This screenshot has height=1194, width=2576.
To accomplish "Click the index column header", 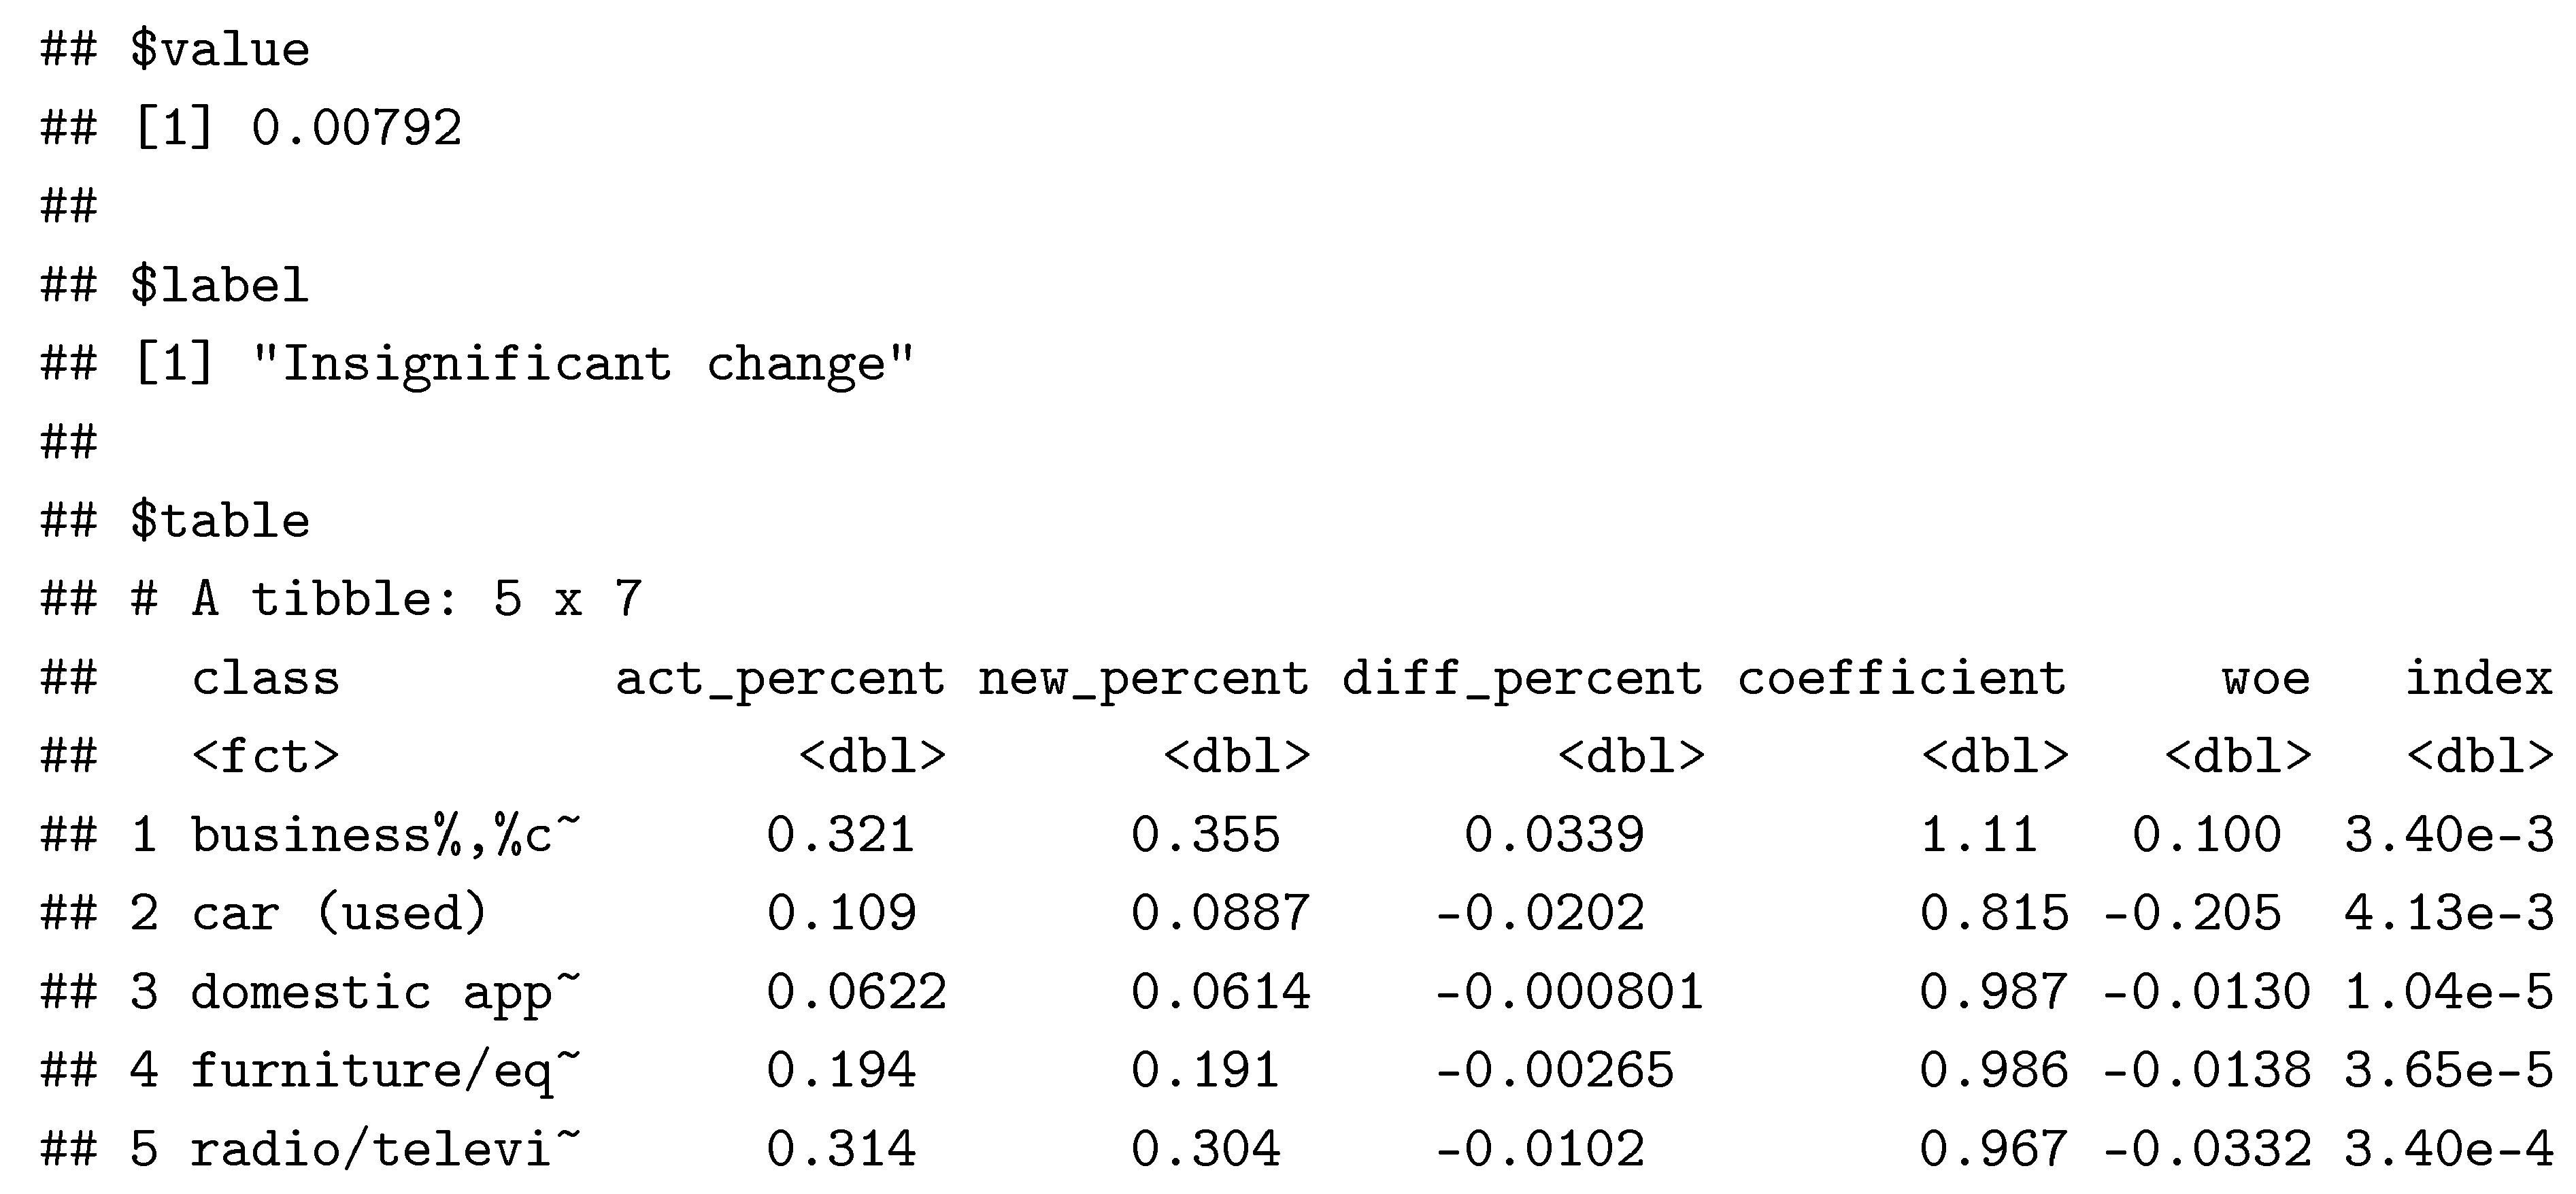I will point(2478,679).
